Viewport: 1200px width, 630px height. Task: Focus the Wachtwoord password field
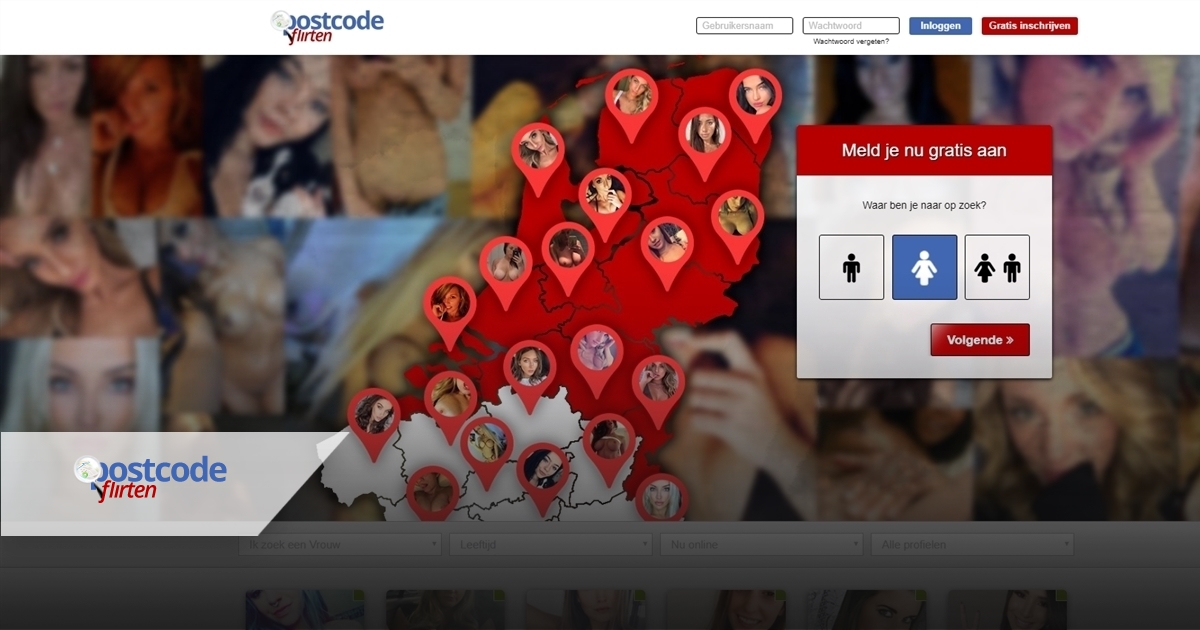tap(850, 26)
